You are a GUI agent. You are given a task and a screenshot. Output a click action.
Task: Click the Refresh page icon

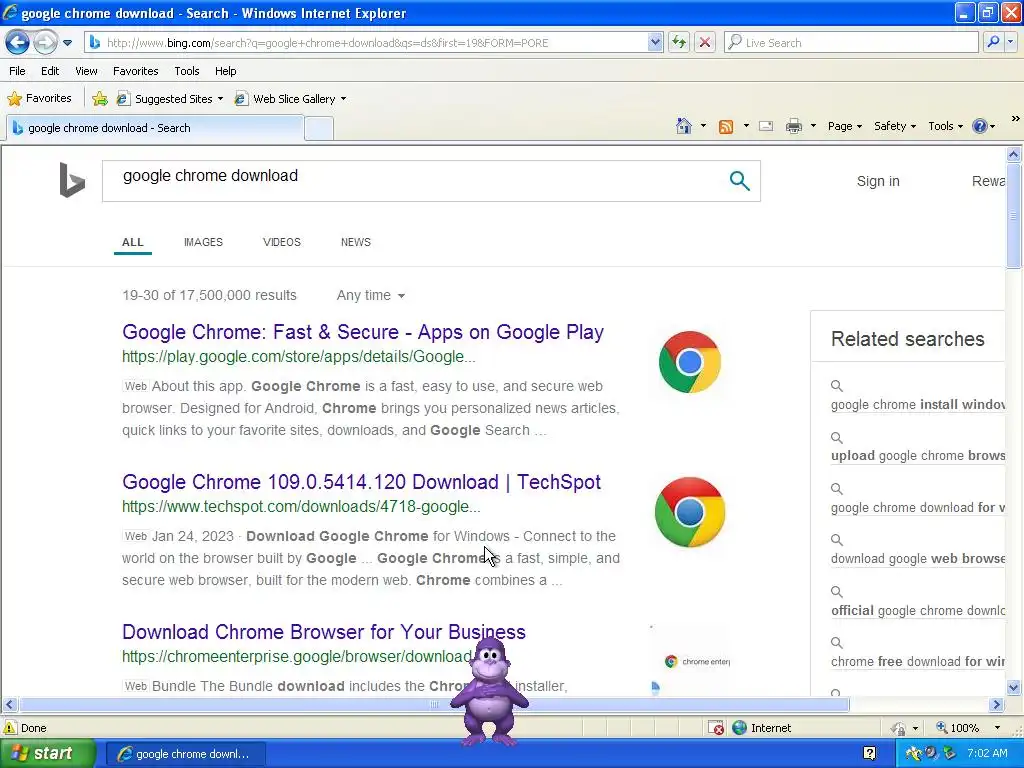click(x=679, y=43)
